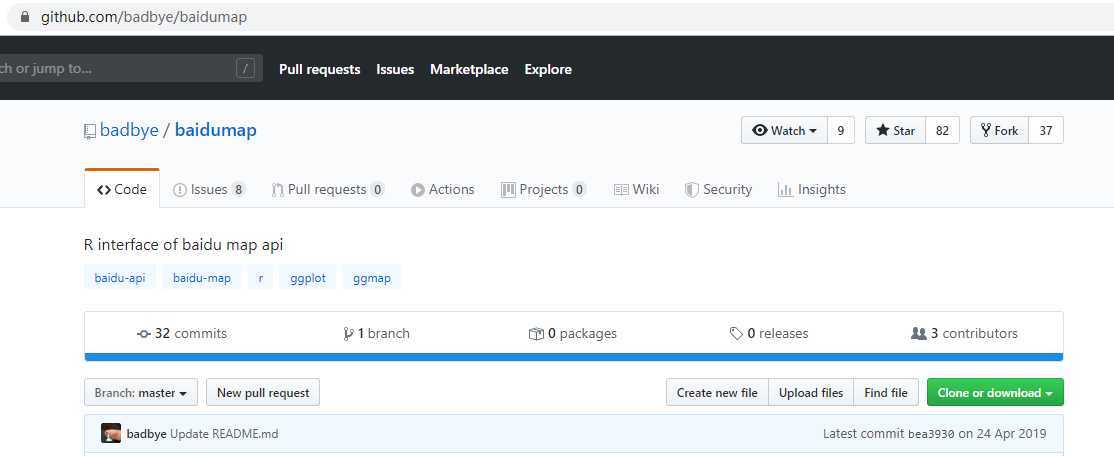
Task: View the 32 commits history
Action: click(x=182, y=333)
